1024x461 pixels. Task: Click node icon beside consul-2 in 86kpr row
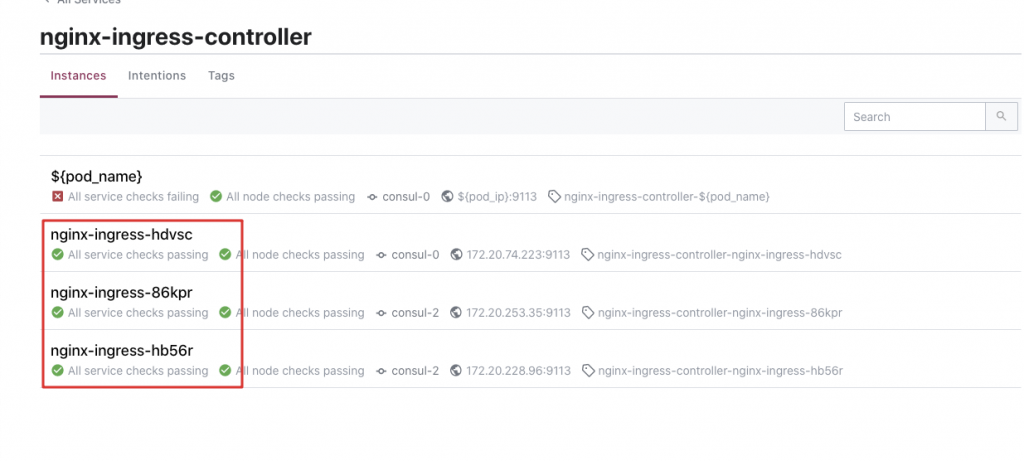[382, 313]
